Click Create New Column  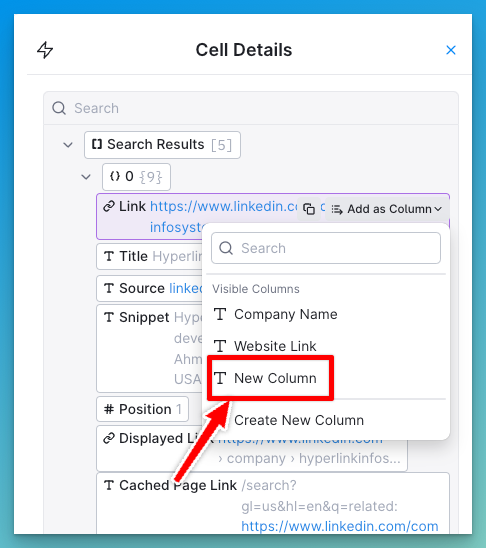coord(299,420)
